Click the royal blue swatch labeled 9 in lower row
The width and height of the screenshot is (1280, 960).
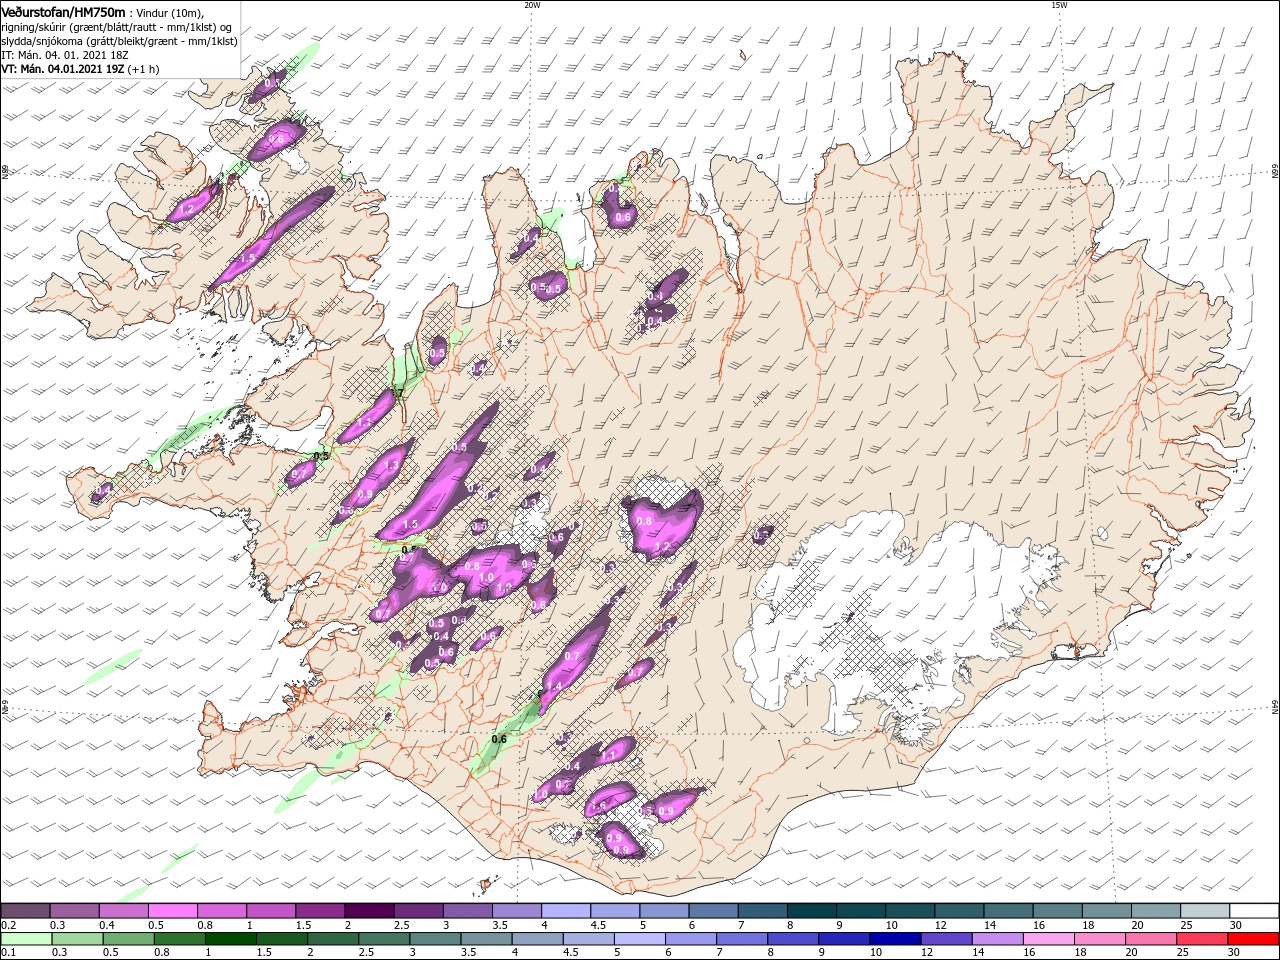click(843, 939)
